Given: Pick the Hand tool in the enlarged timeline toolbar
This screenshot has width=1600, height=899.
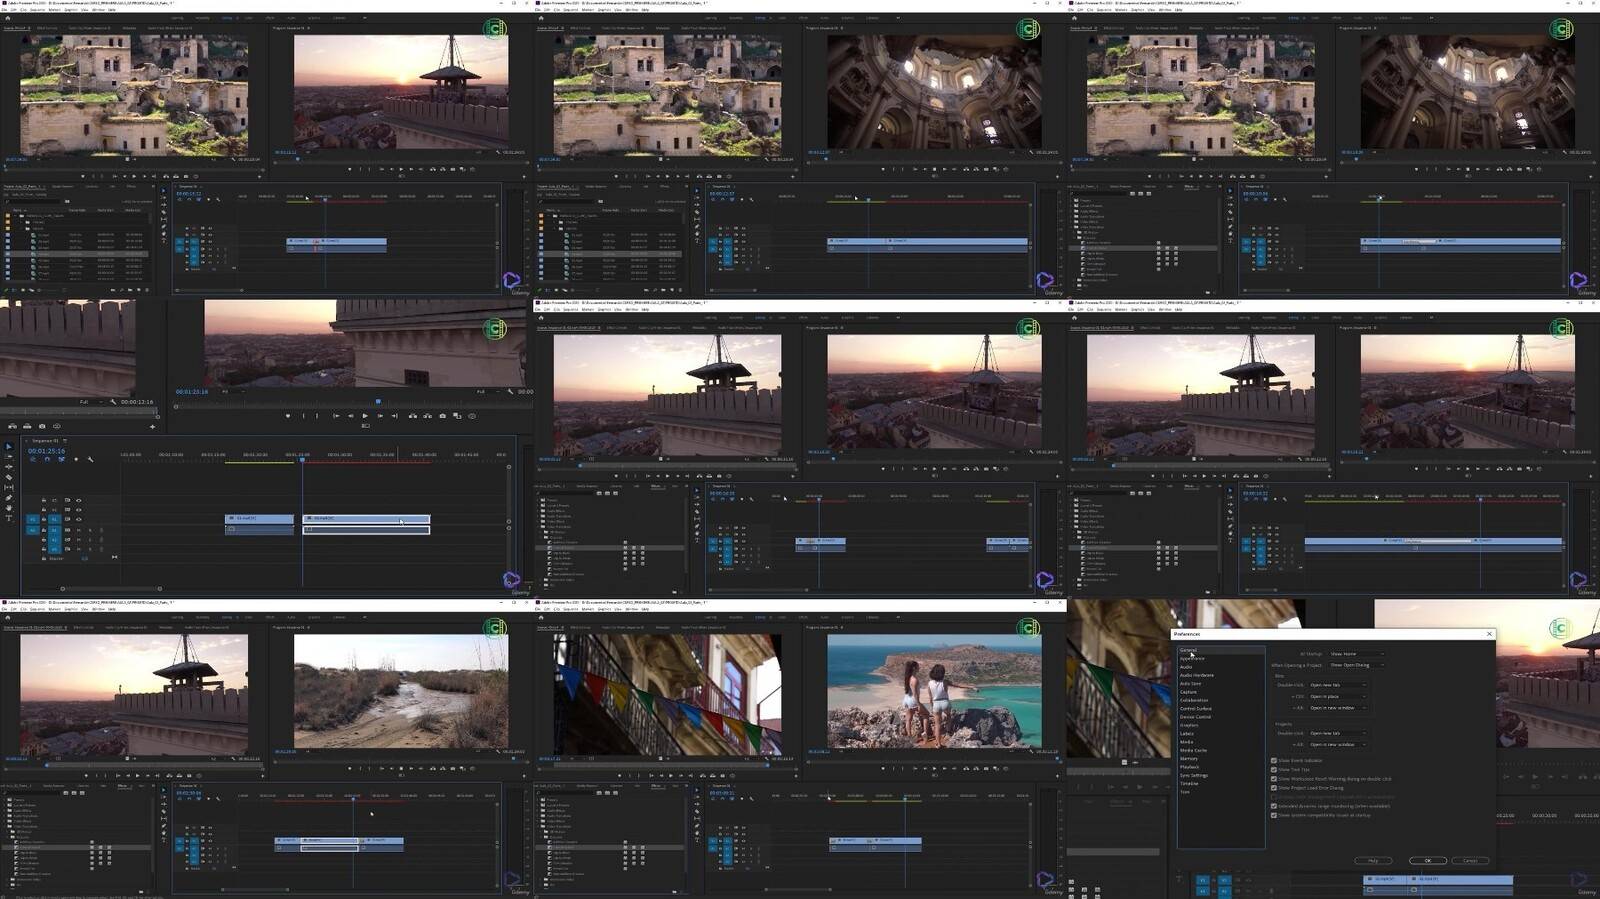Looking at the screenshot, I should pos(9,508).
